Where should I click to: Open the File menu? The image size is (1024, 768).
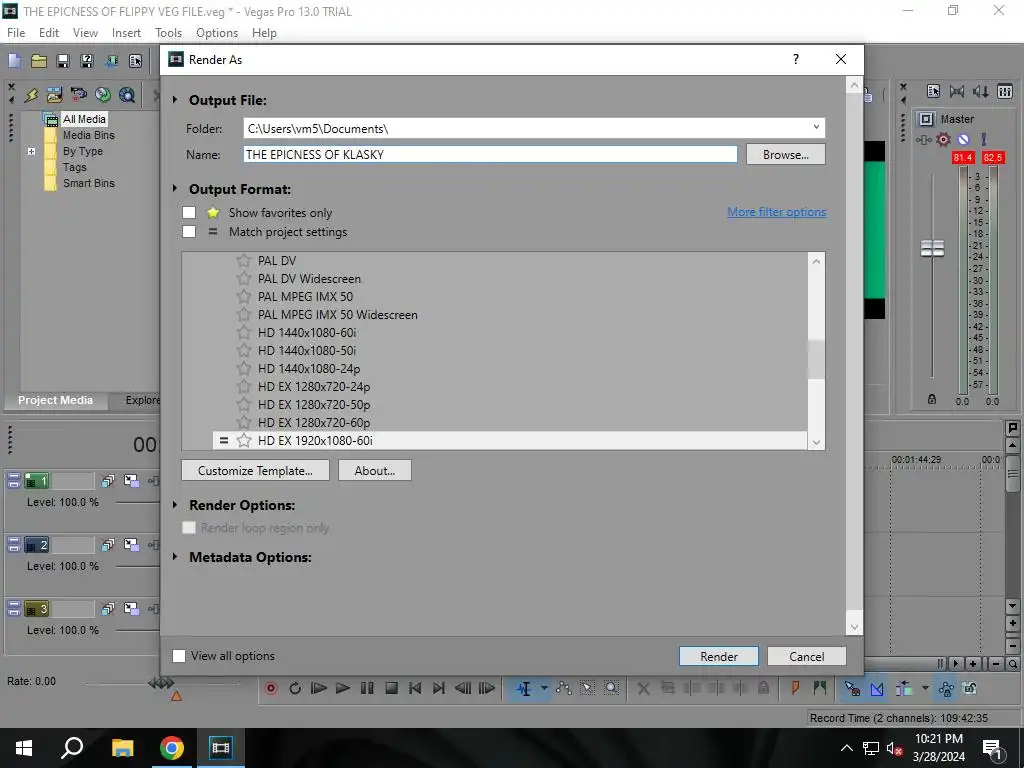coord(16,33)
